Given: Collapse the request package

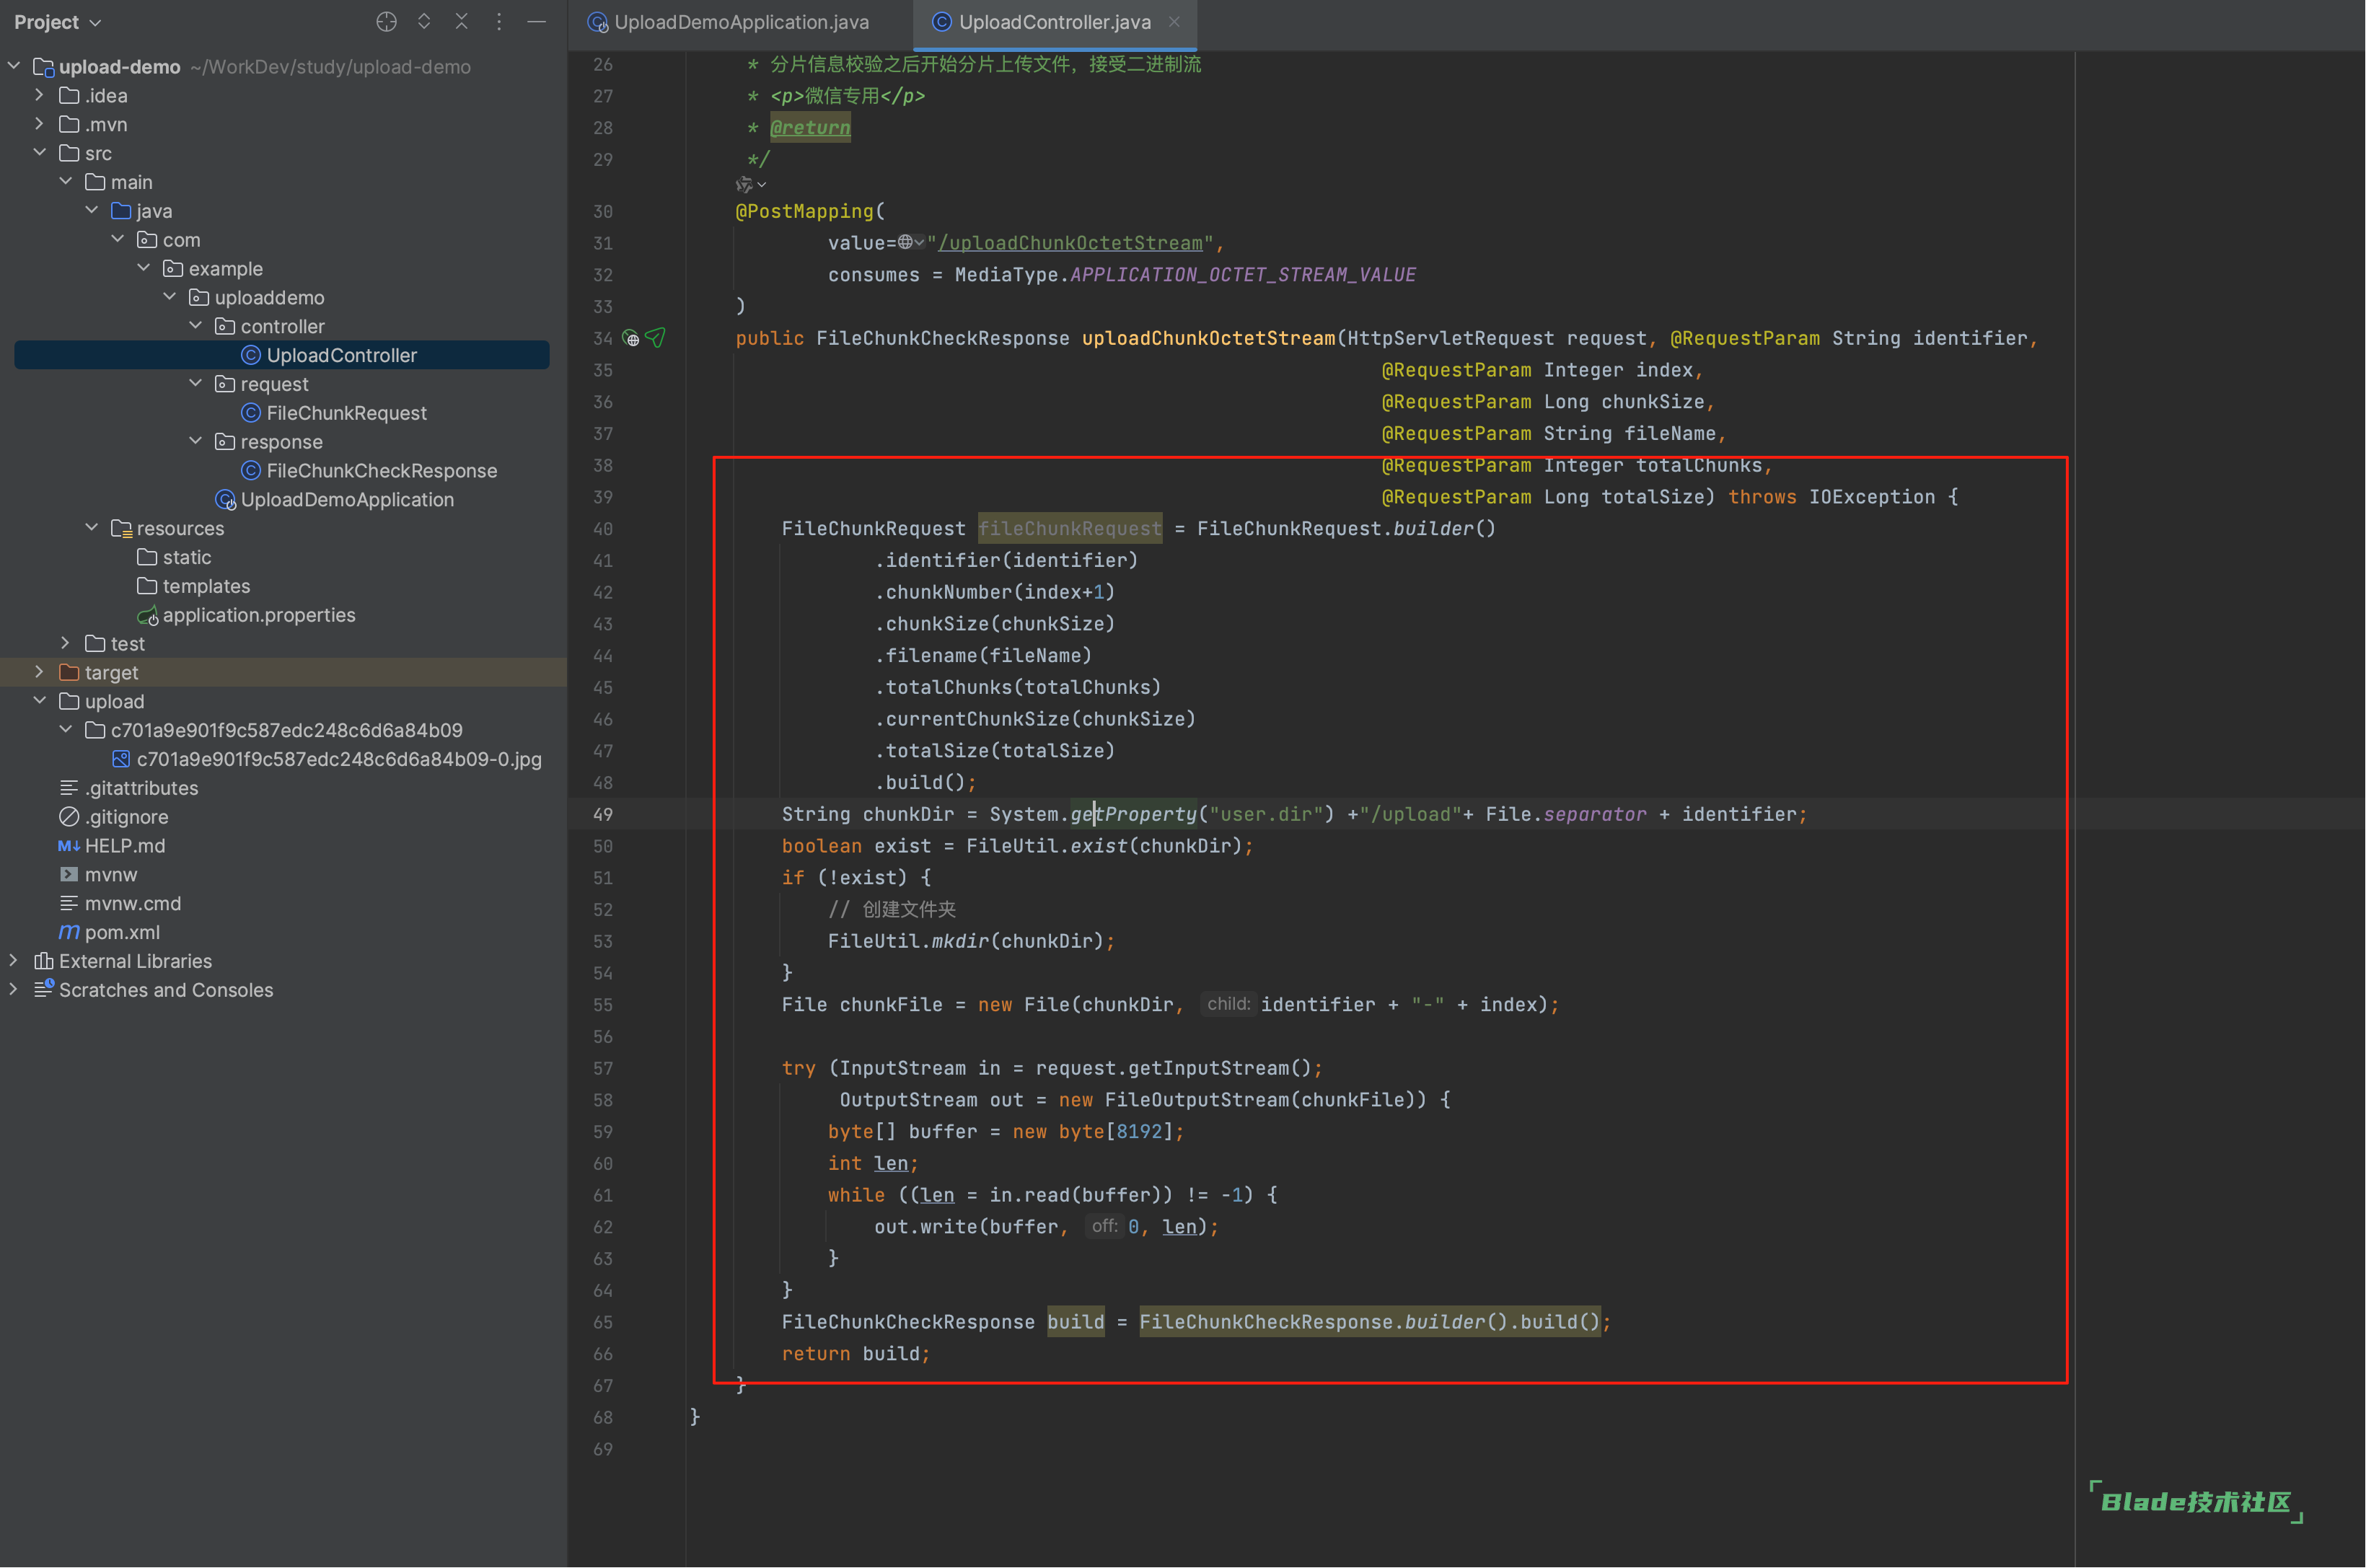Looking at the screenshot, I should coord(195,384).
